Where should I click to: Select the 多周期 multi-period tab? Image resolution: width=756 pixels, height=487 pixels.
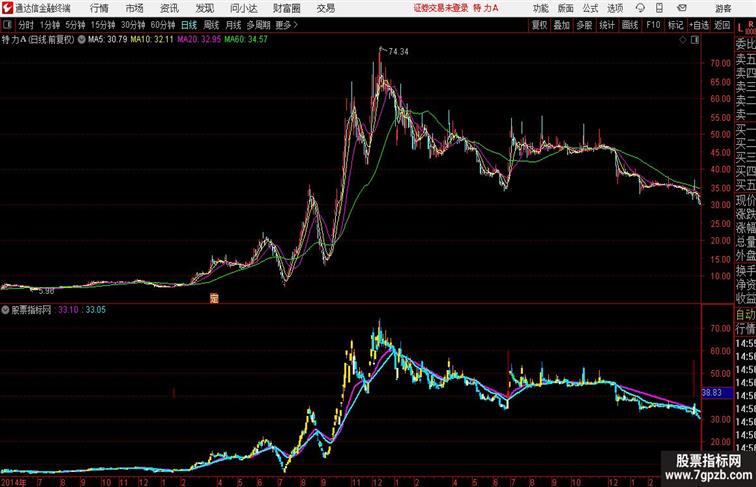tap(258, 25)
